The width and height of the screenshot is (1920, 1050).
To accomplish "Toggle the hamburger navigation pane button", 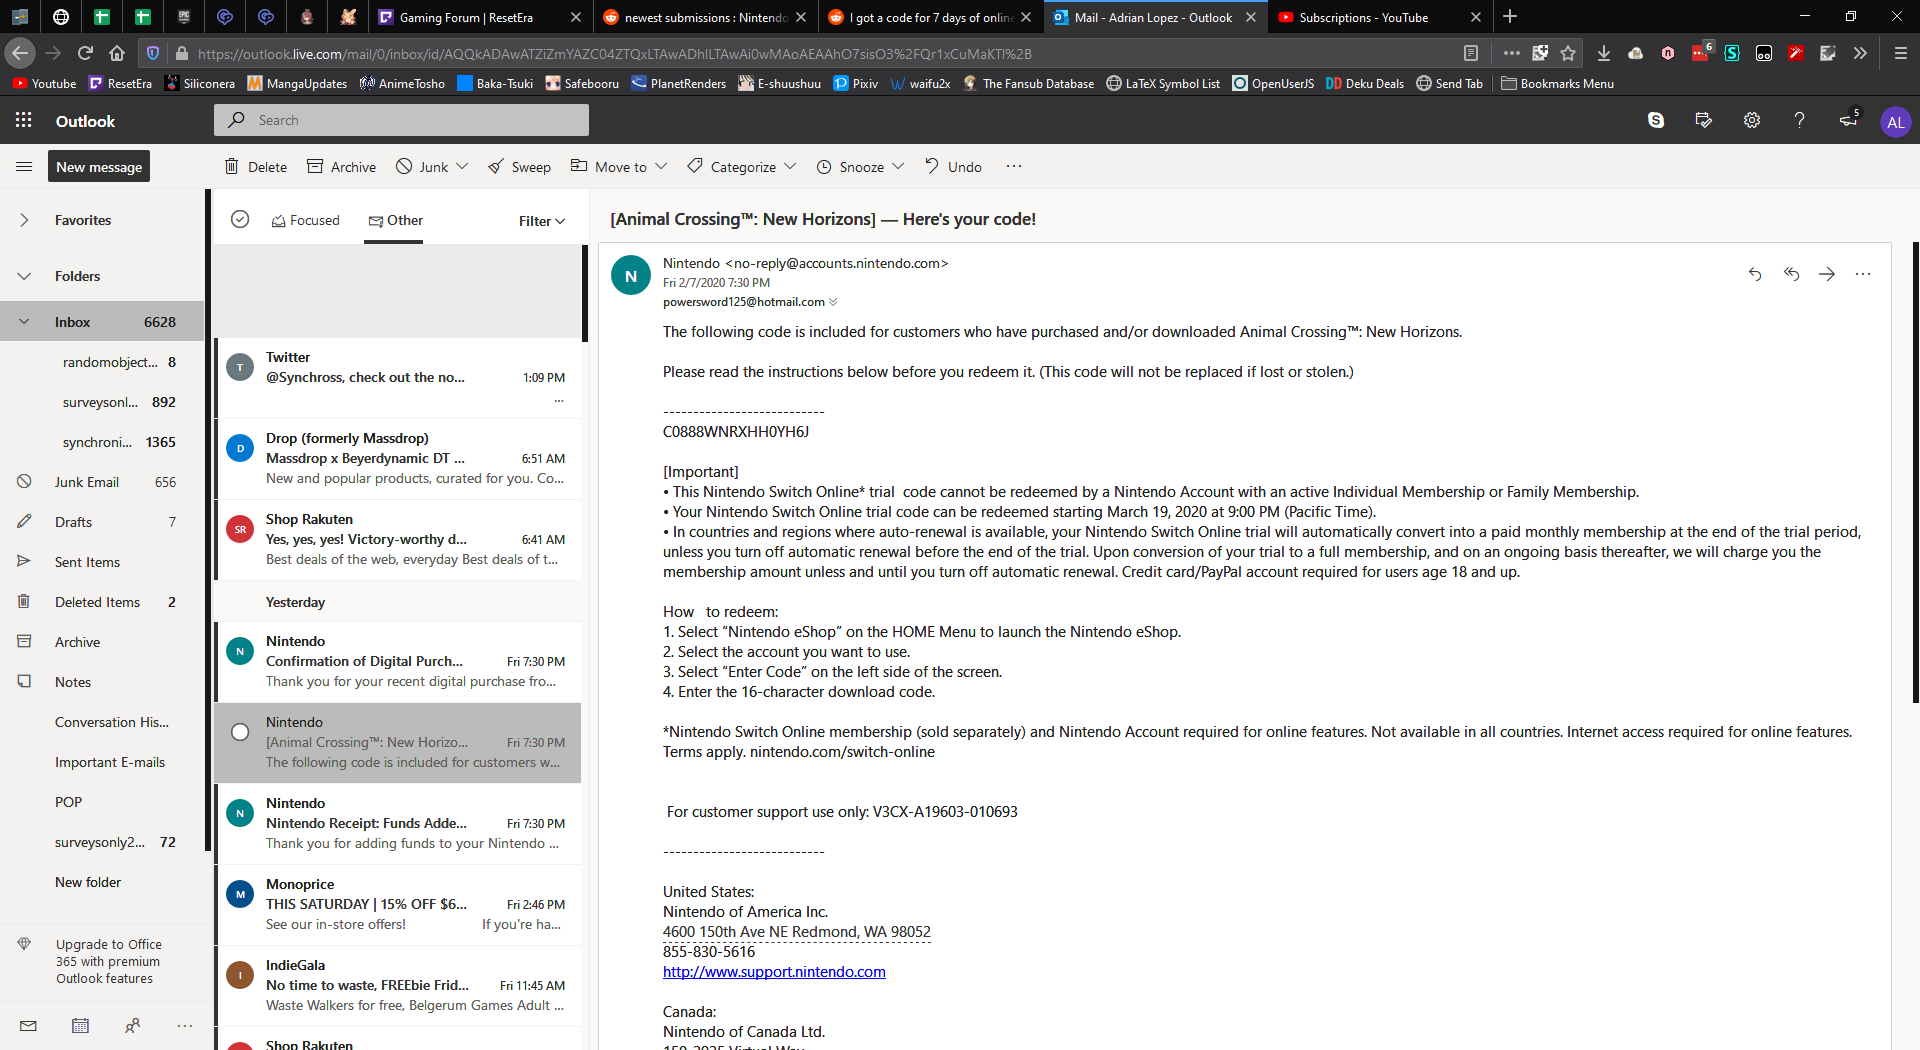I will (x=24, y=166).
